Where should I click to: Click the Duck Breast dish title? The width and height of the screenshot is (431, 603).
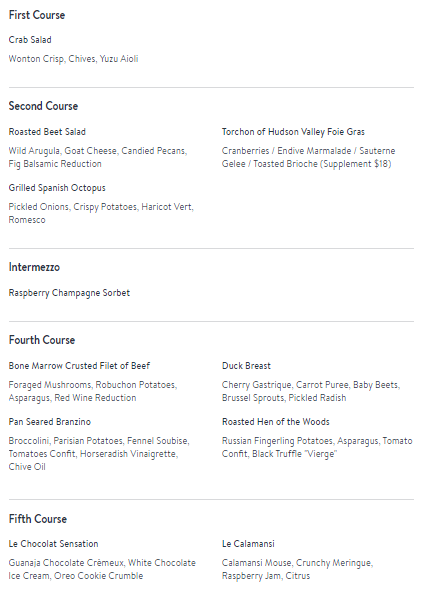(x=246, y=366)
